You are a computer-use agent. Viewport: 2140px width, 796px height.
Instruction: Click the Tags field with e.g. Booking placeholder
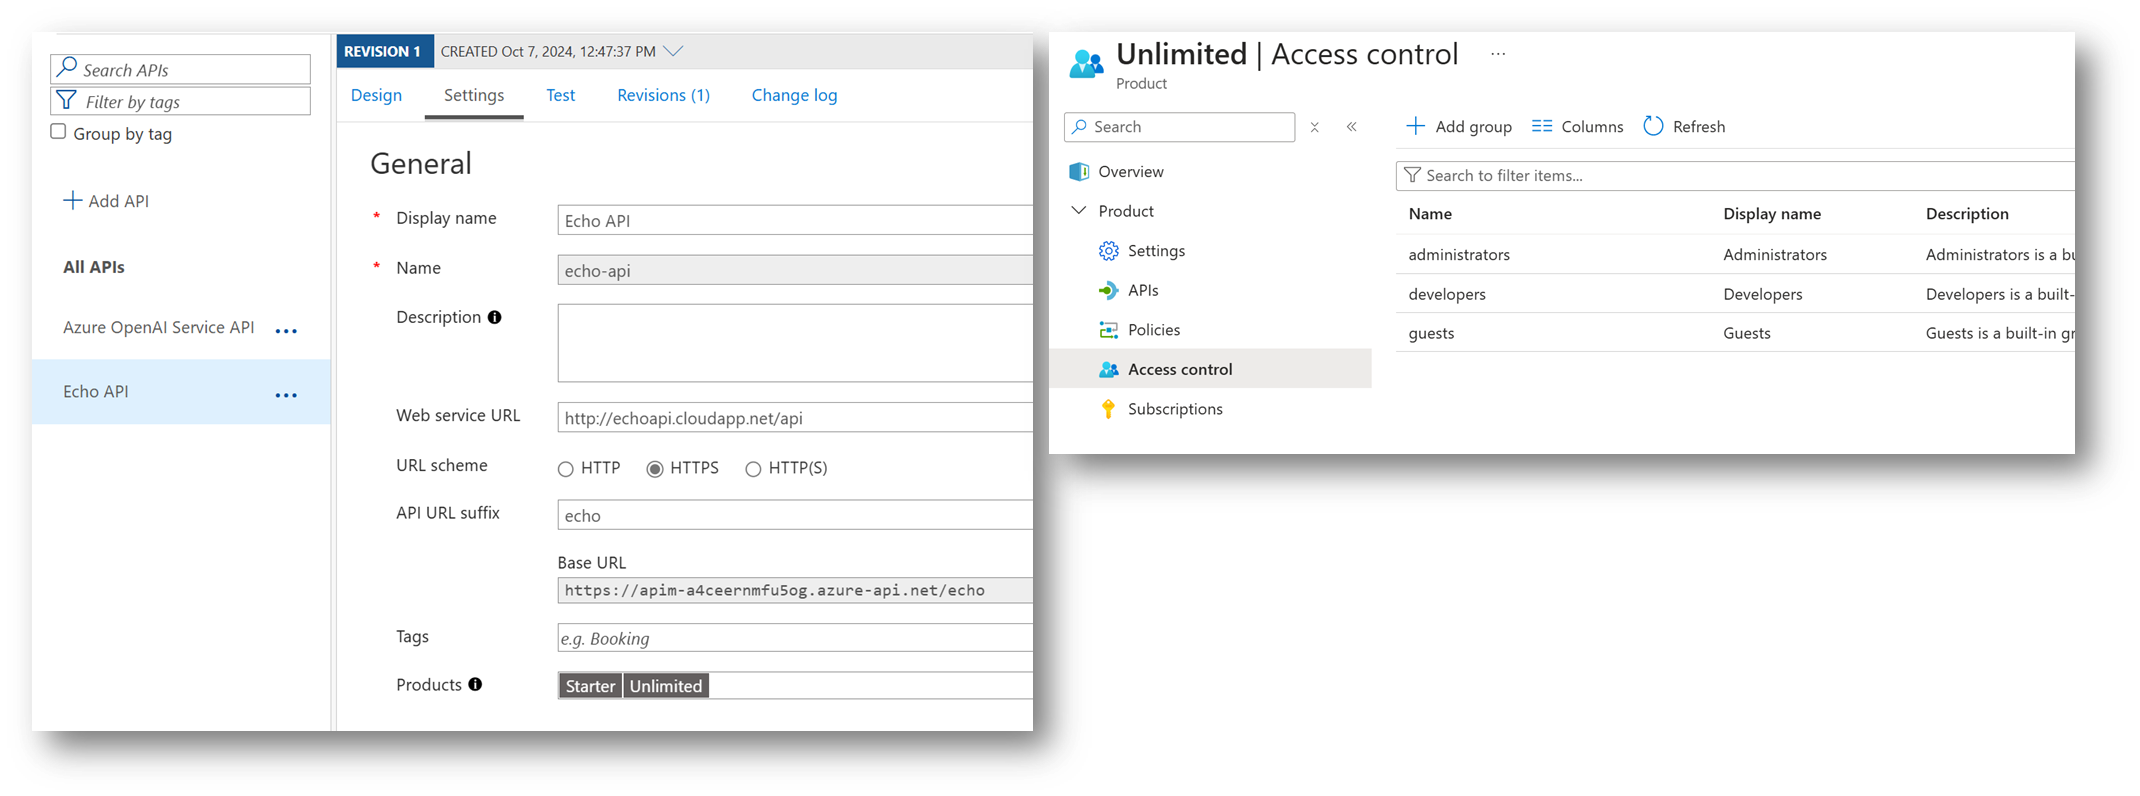(795, 638)
